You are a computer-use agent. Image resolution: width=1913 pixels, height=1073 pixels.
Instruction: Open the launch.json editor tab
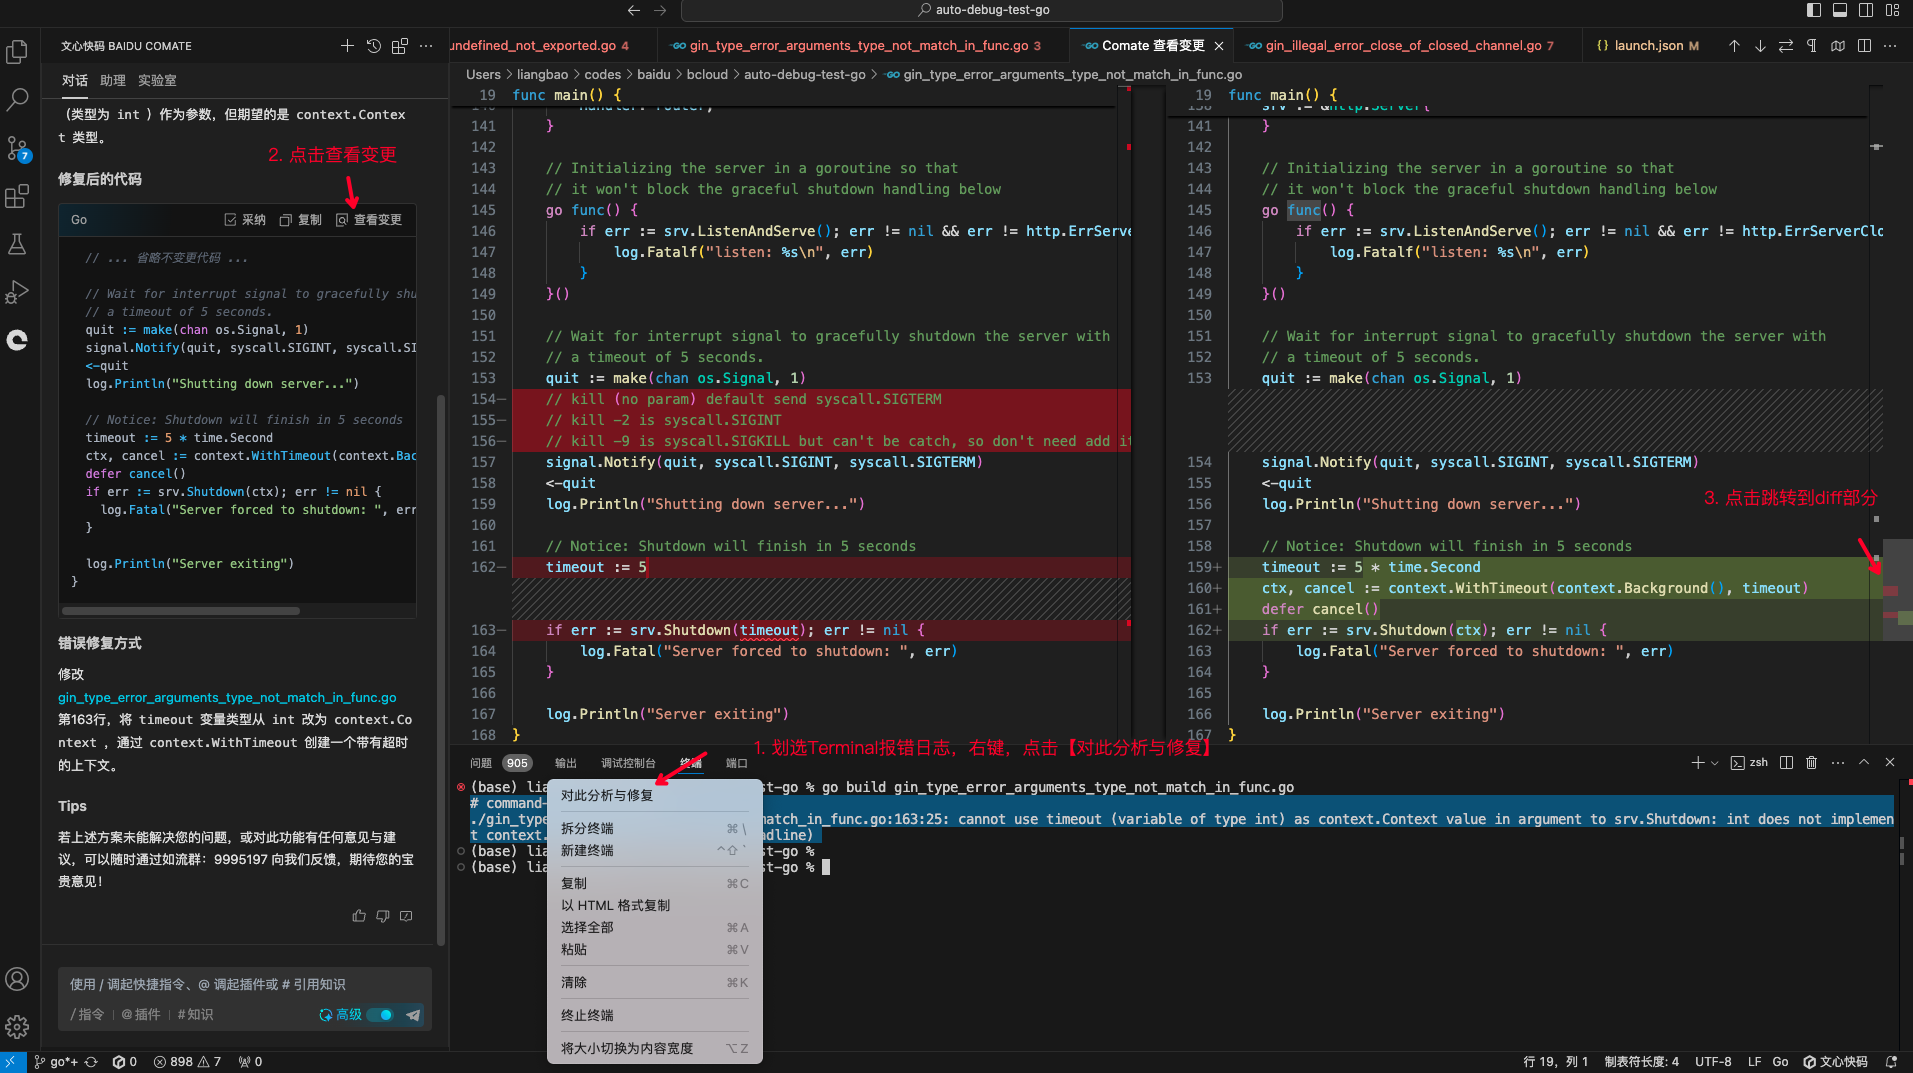click(1647, 46)
